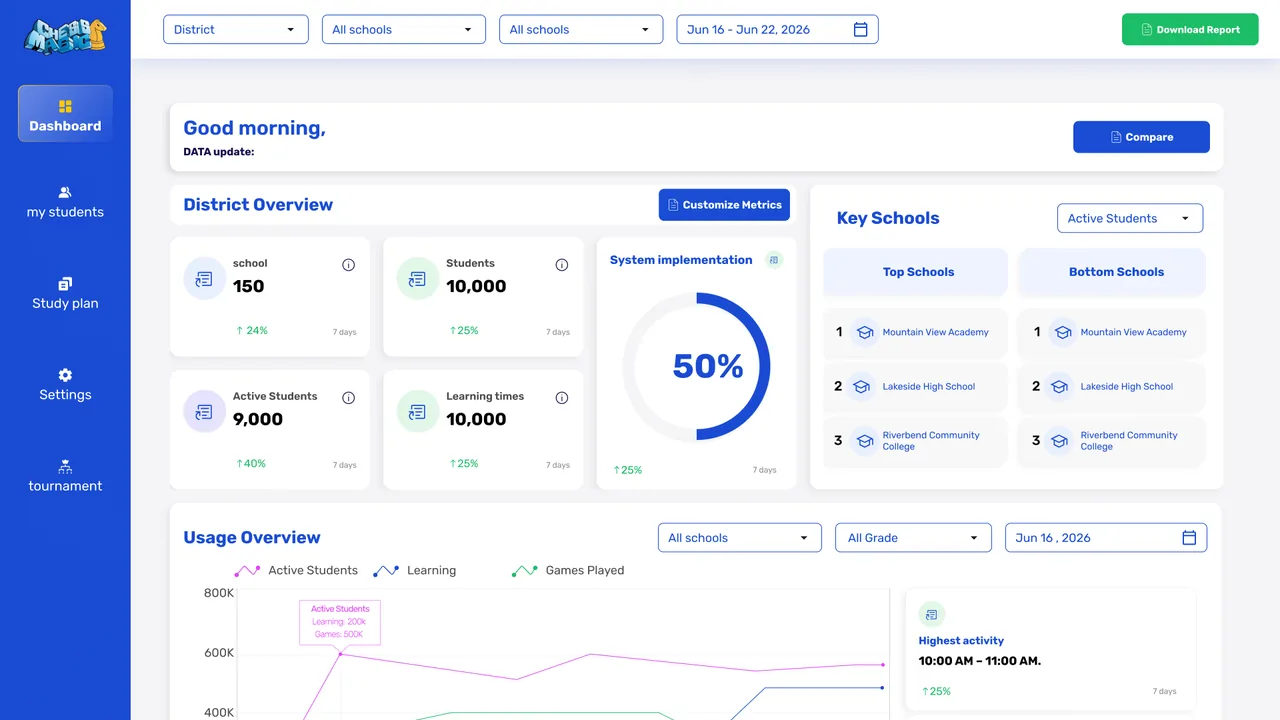Toggle Games Played series in chart legend
Viewport: 1280px width, 720px height.
(x=568, y=571)
